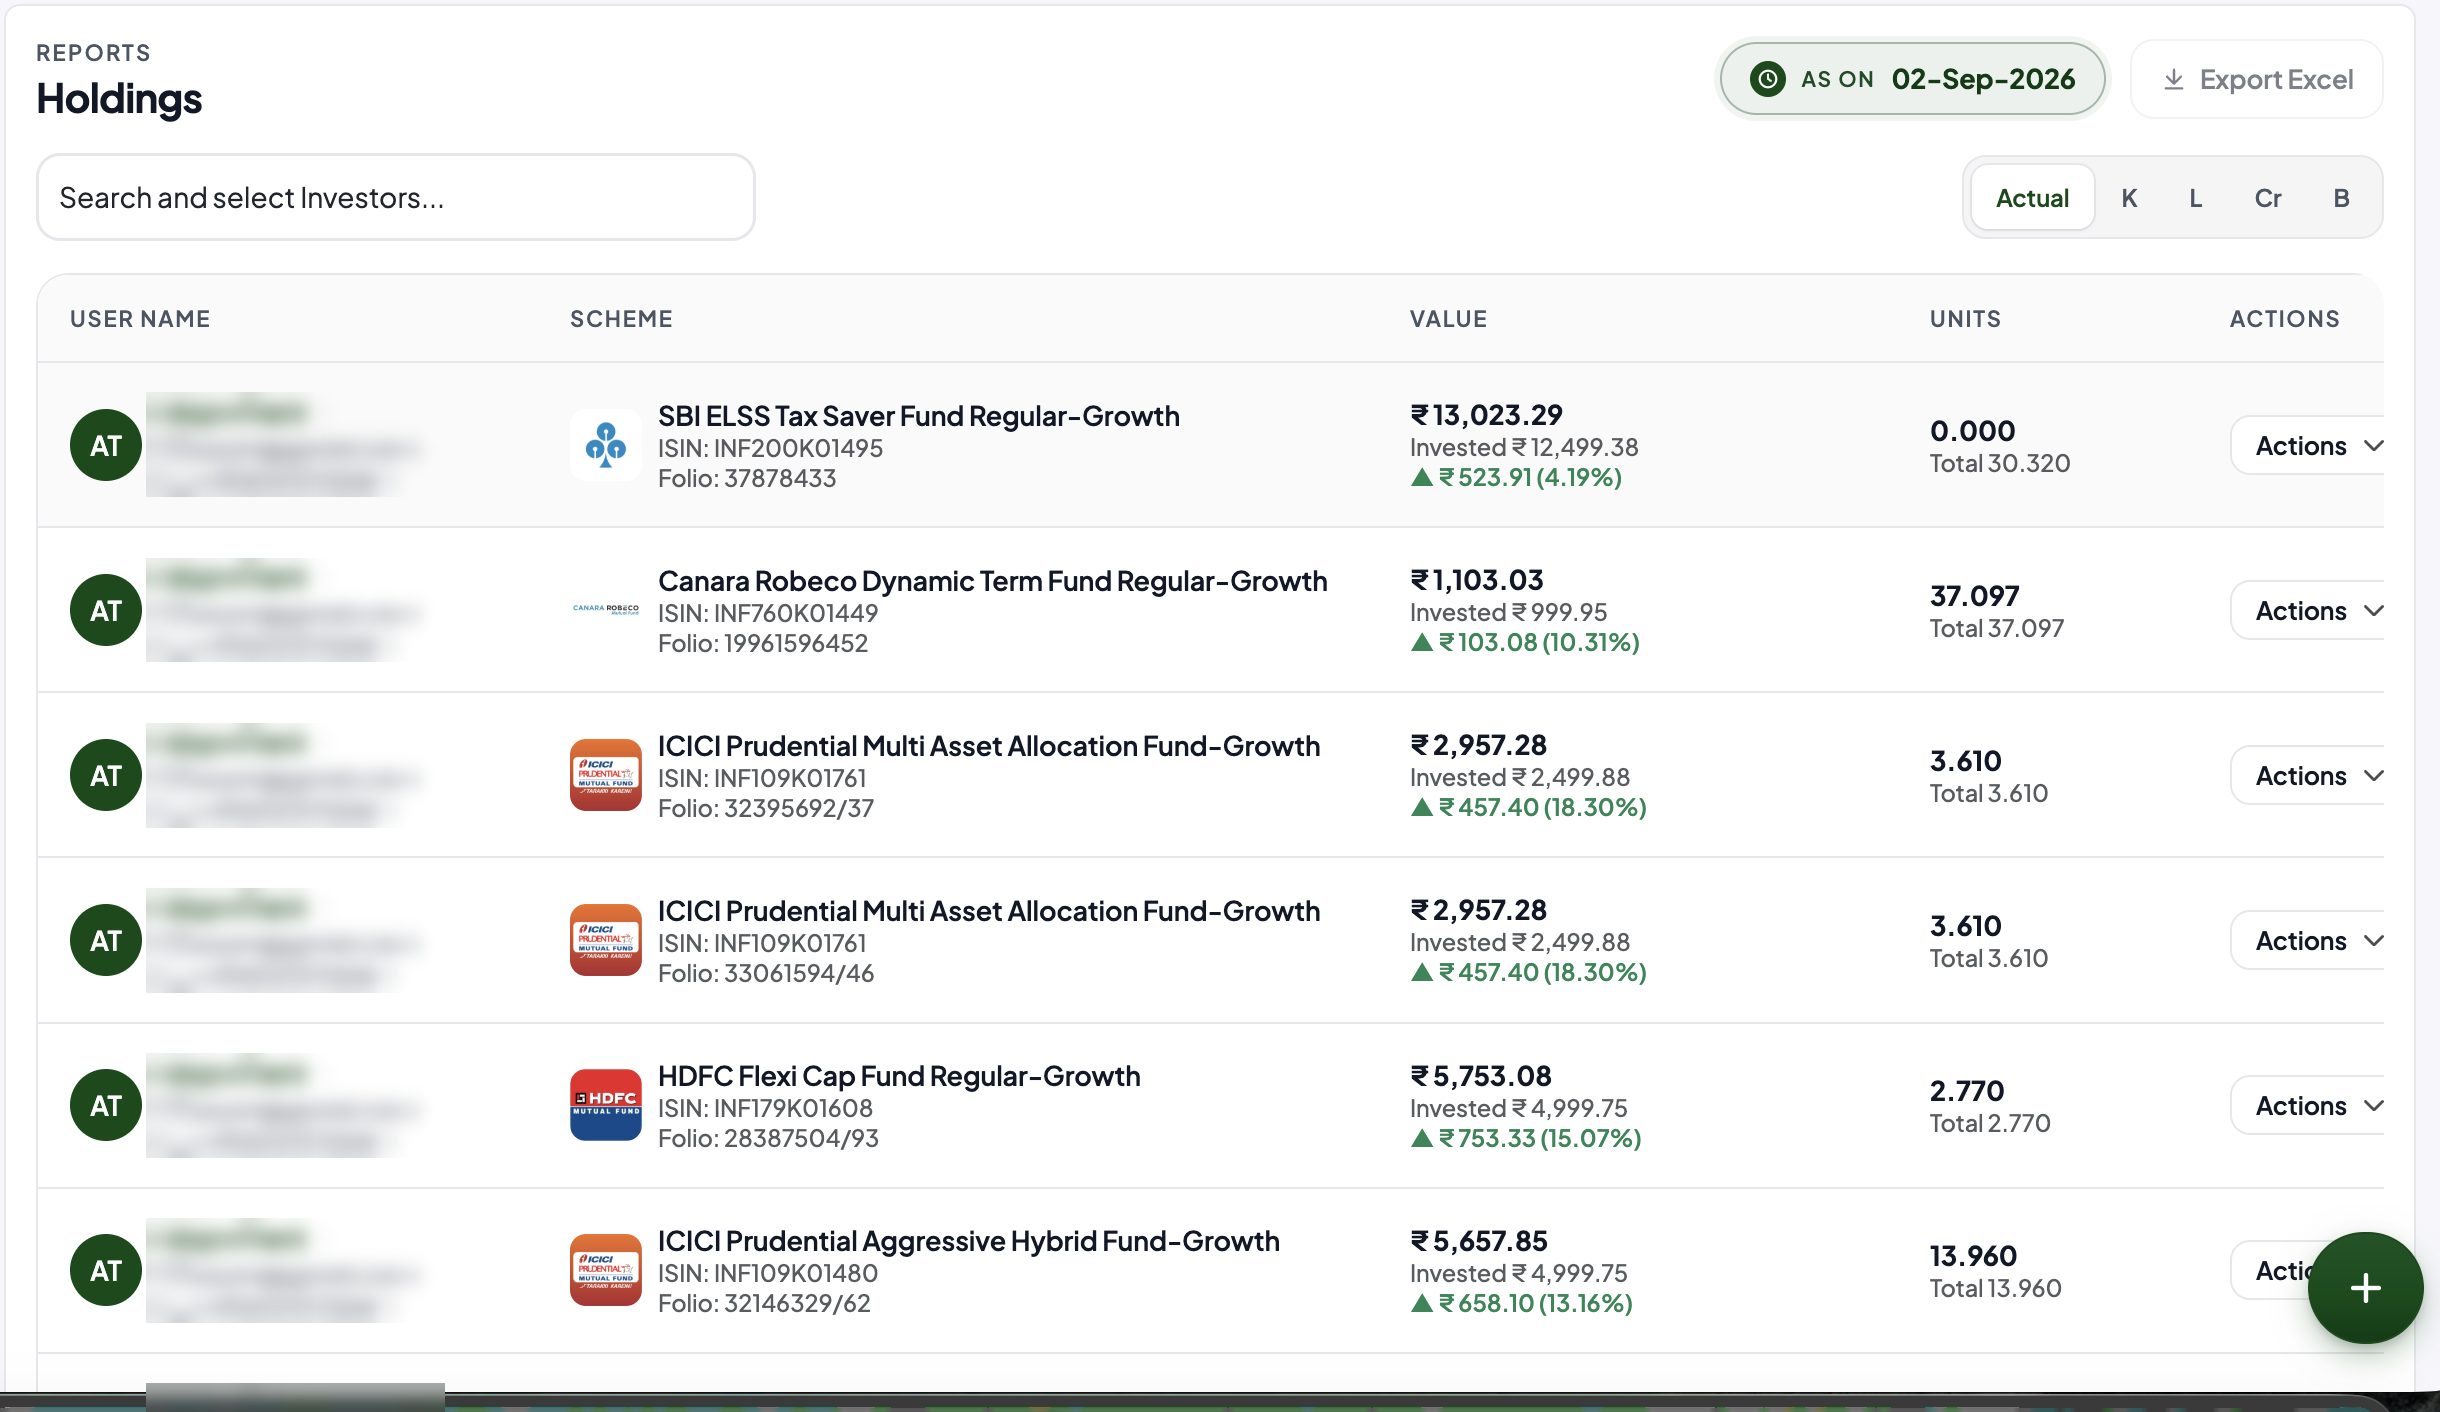The height and width of the screenshot is (1412, 2440).
Task: Click Folio: 28387504/93 text
Action: 768,1138
